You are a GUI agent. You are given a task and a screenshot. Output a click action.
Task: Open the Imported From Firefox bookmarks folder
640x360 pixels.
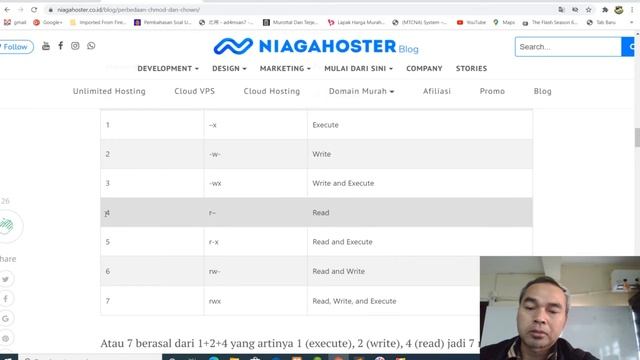point(98,22)
